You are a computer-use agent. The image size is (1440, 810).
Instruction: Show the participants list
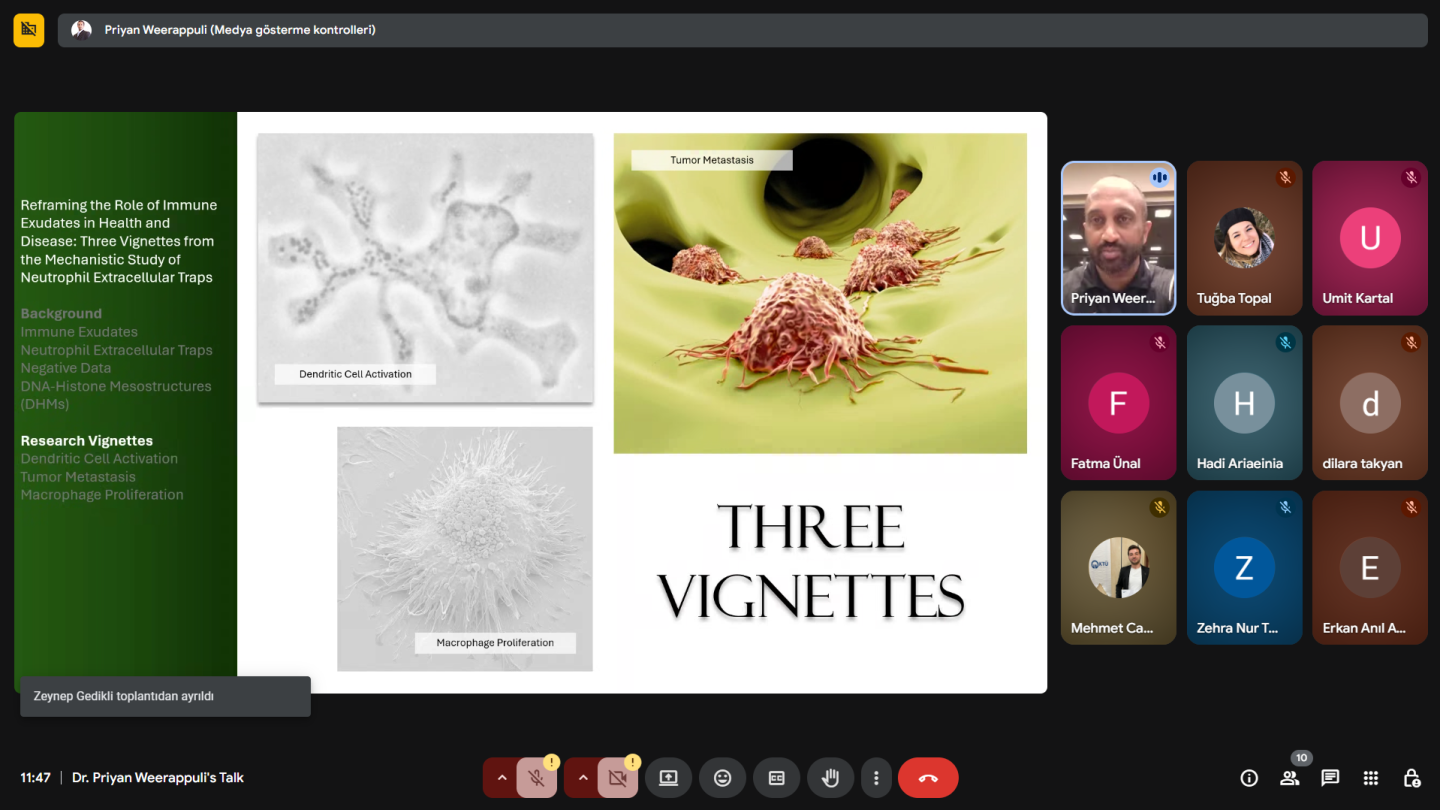click(1289, 778)
